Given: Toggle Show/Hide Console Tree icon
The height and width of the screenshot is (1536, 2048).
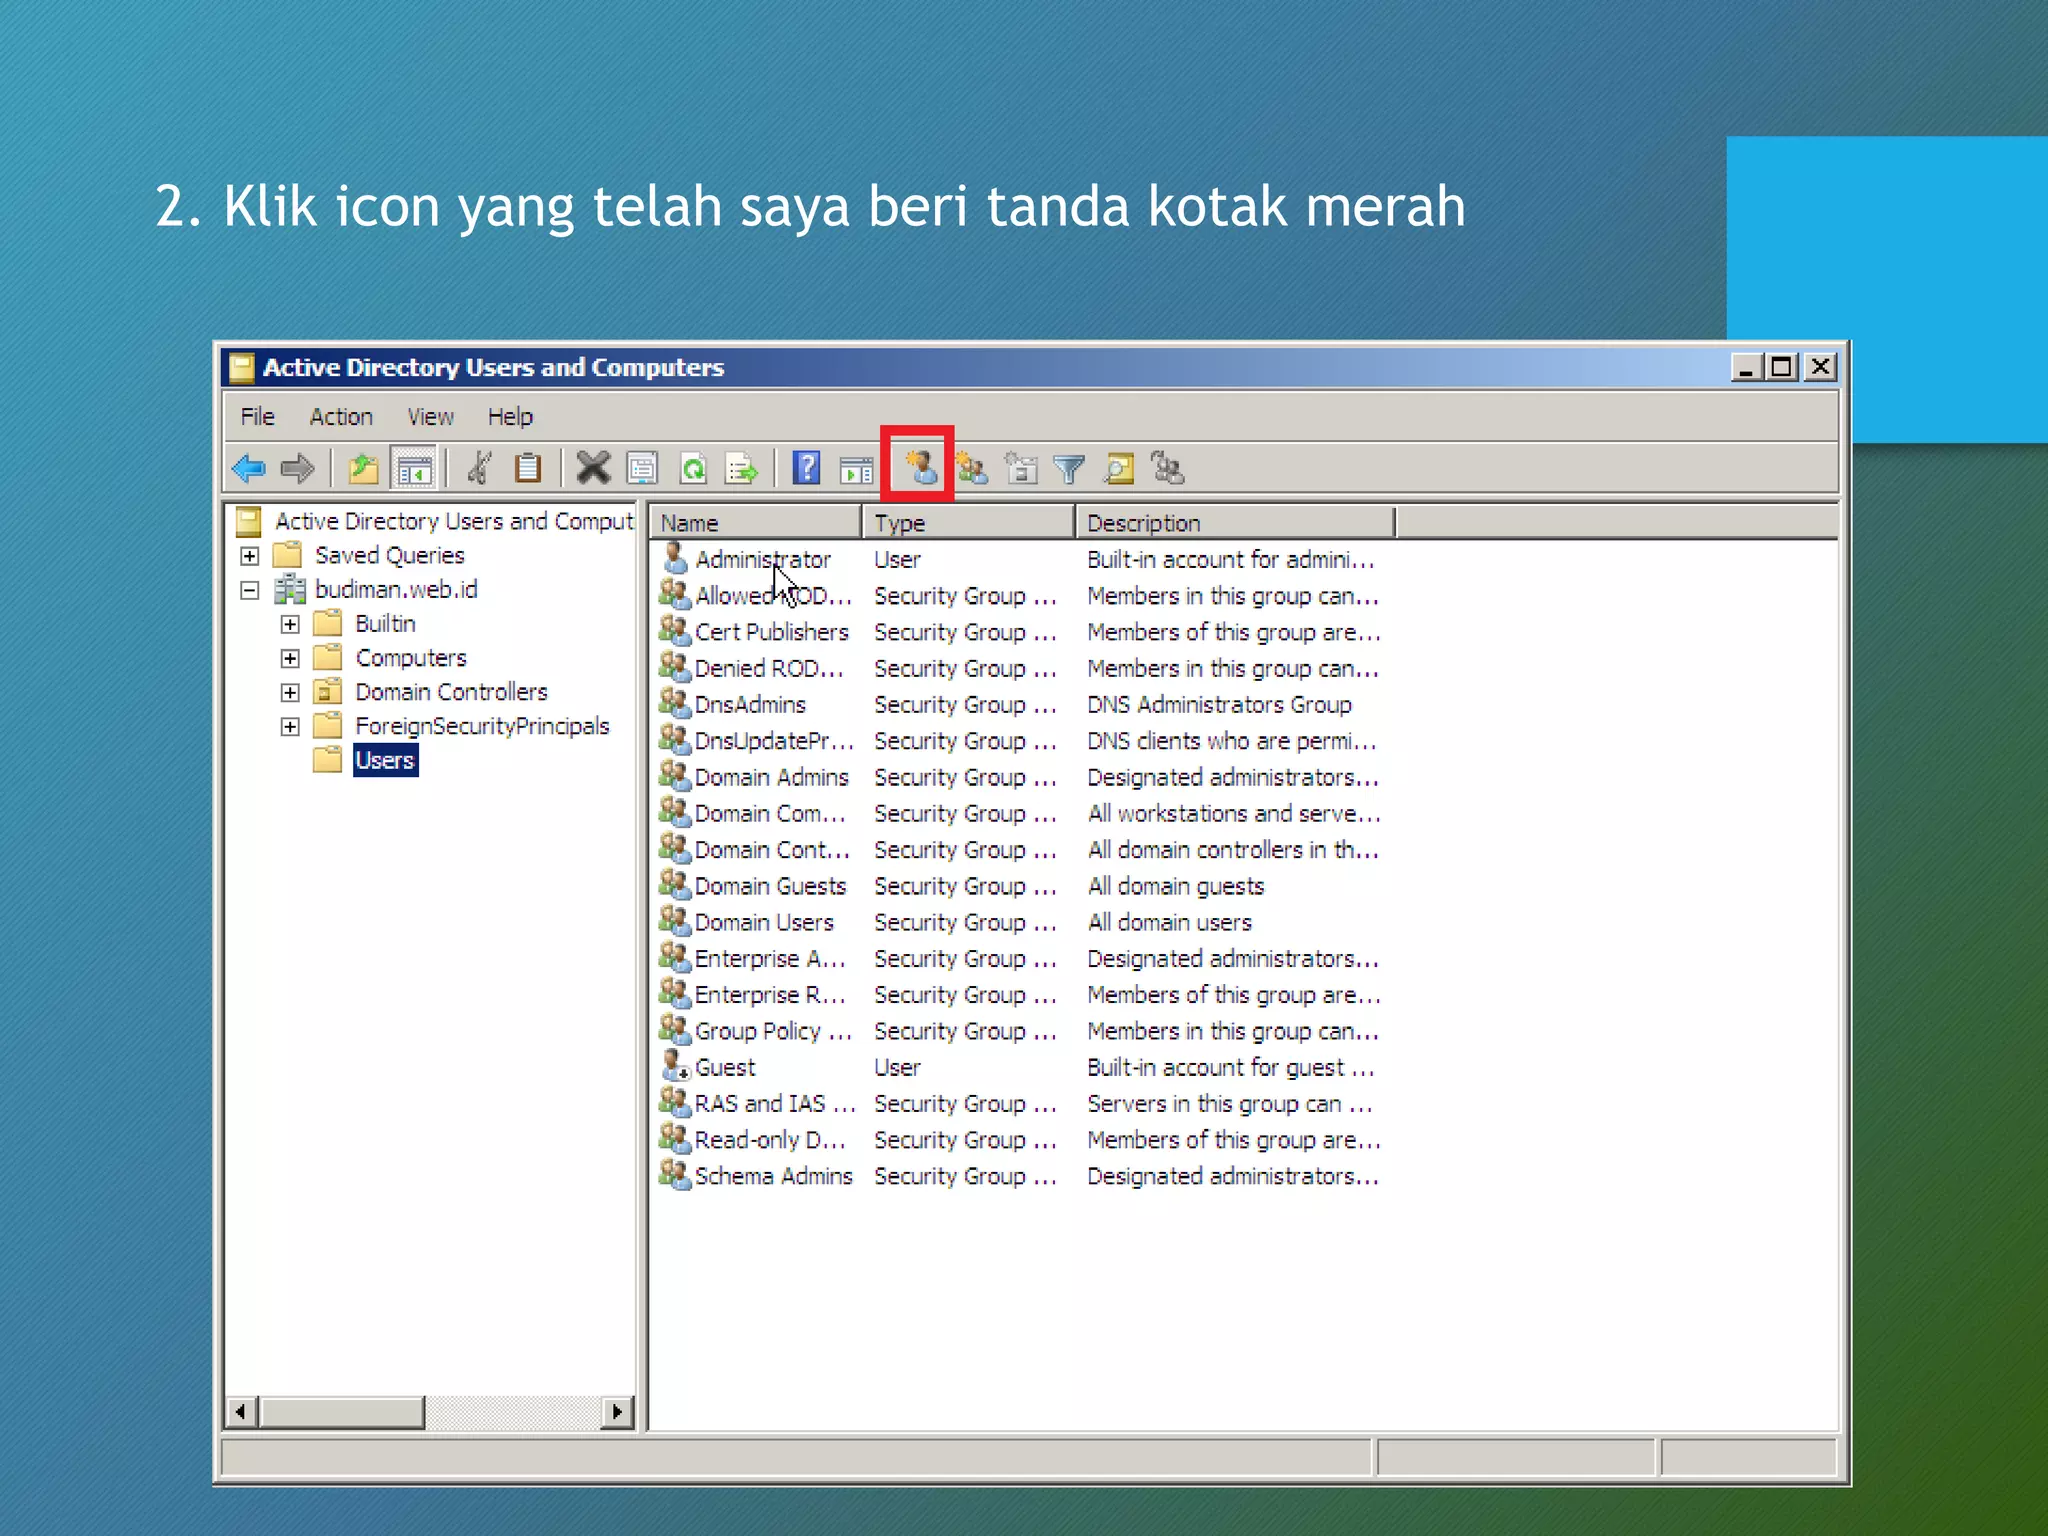Looking at the screenshot, I should point(413,468).
